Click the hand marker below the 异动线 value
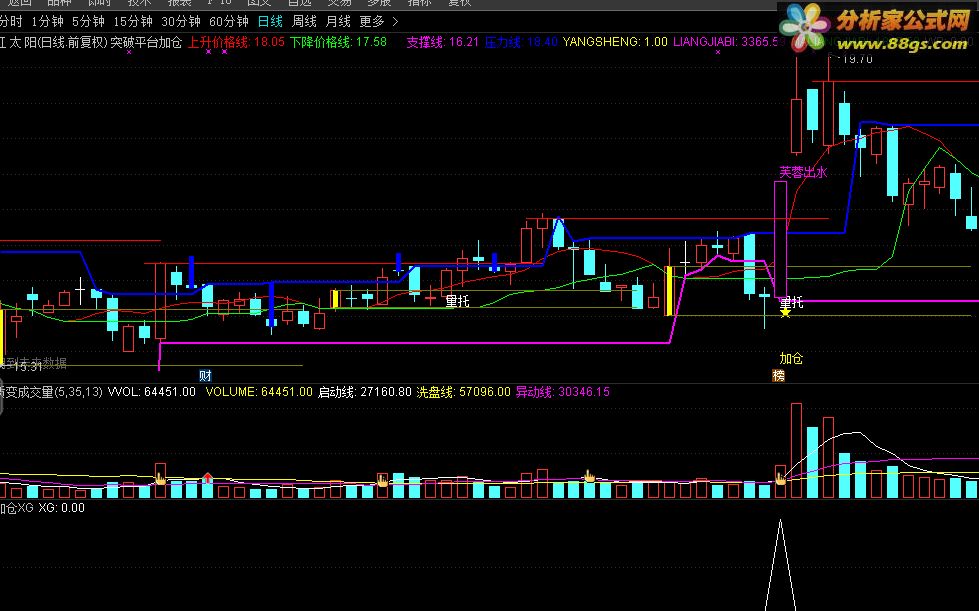Image resolution: width=979 pixels, height=611 pixels. tap(589, 477)
